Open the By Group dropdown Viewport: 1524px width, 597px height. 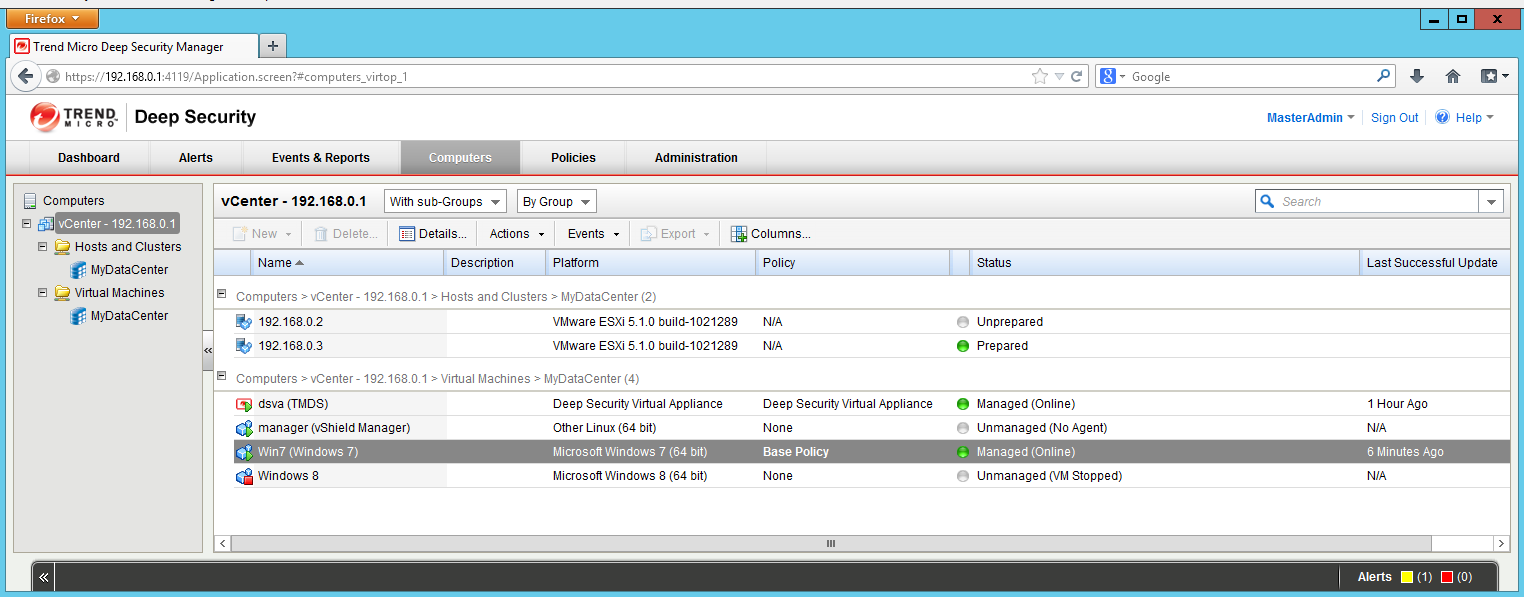point(556,201)
